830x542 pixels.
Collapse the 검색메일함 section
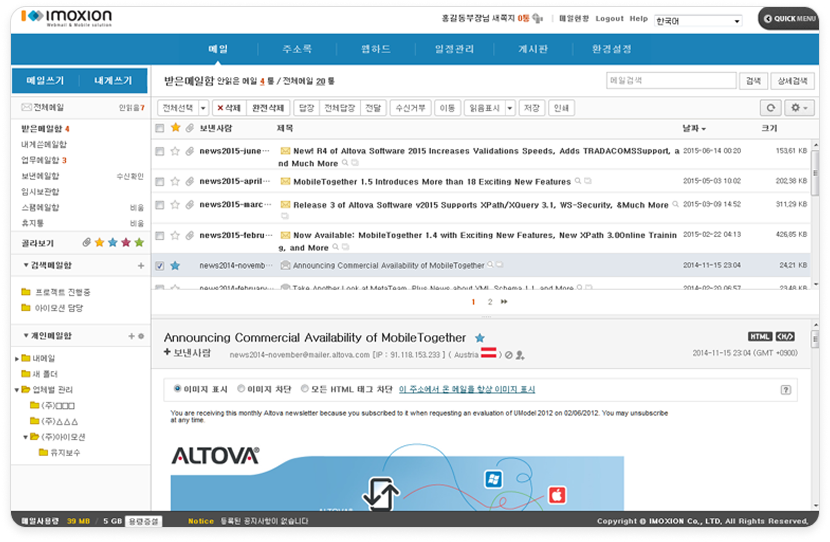pyautogui.click(x=25, y=265)
